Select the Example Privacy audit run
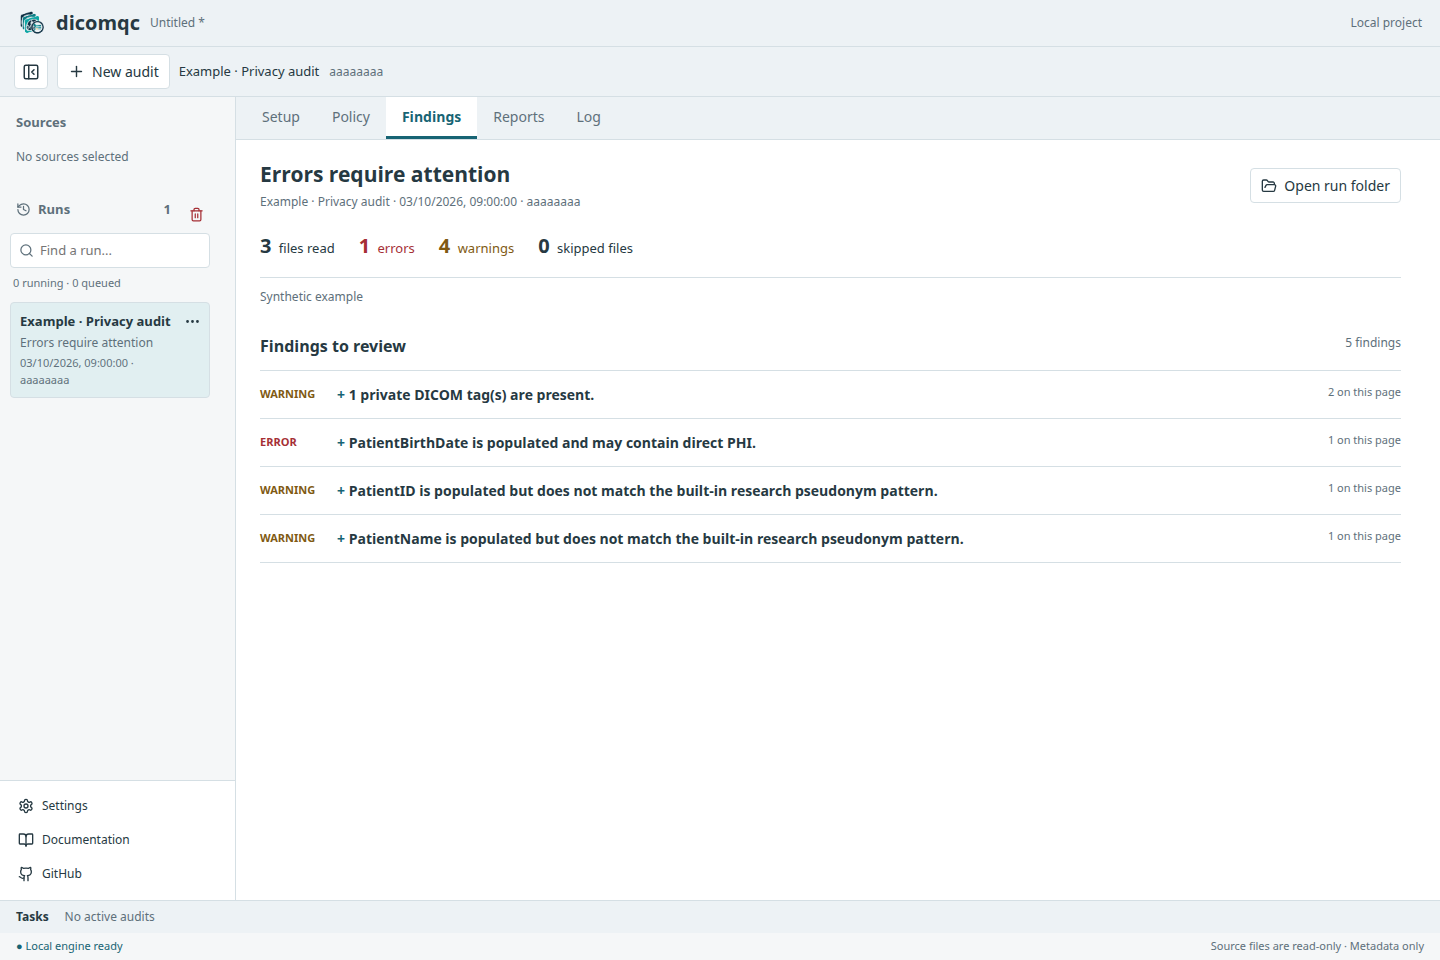Screen dimensions: 1440x960 point(110,350)
